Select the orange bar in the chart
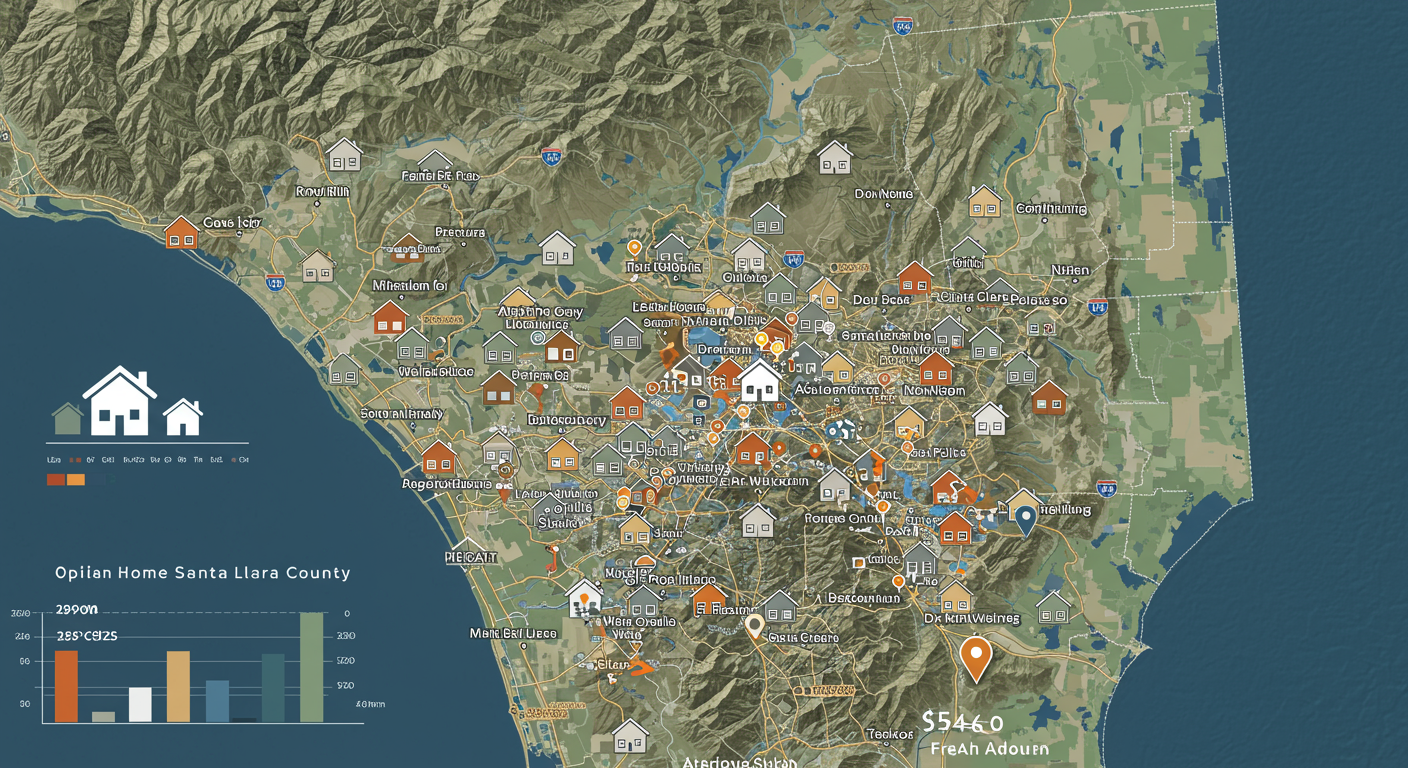The image size is (1408, 768). (x=66, y=686)
